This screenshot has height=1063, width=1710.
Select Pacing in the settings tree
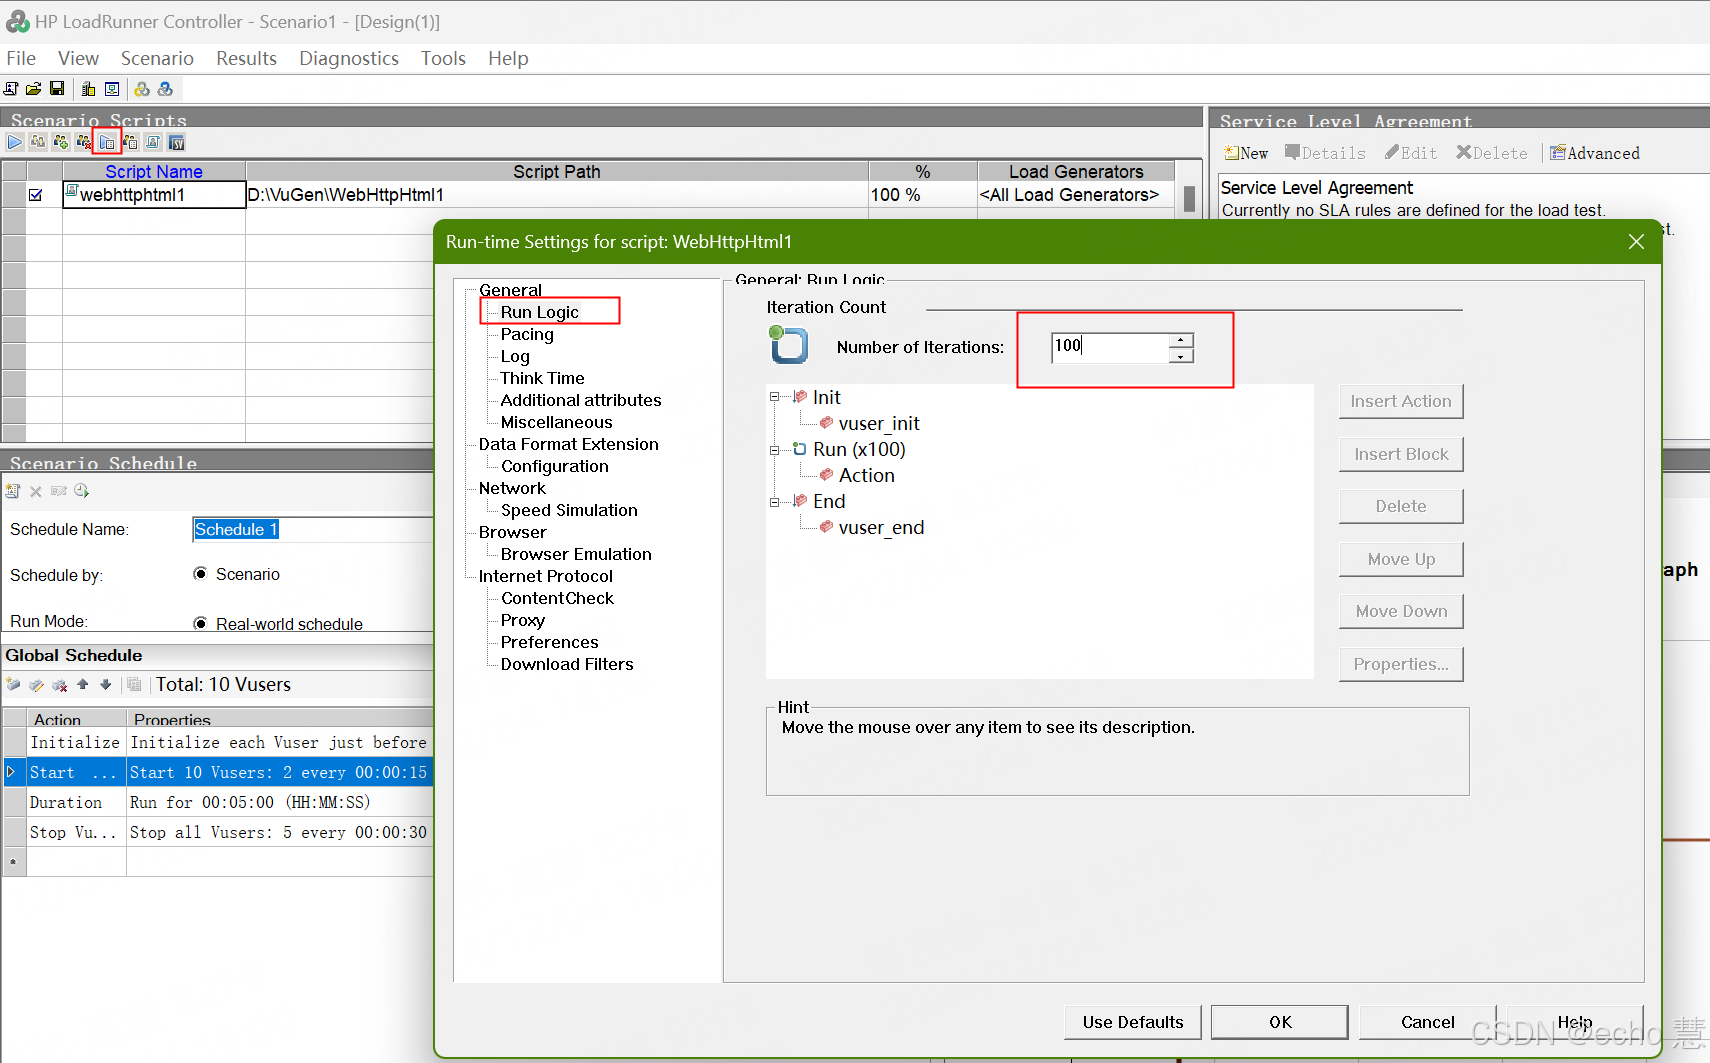point(527,334)
